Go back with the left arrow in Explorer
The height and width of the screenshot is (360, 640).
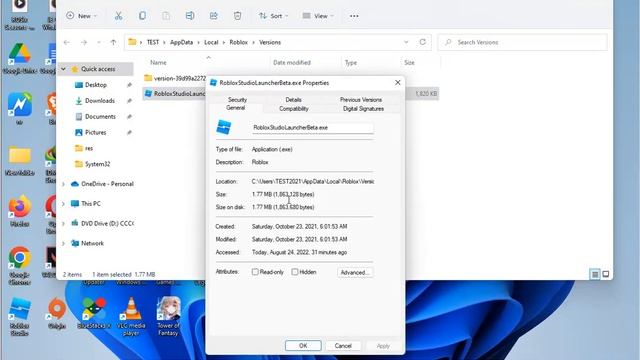tap(67, 42)
